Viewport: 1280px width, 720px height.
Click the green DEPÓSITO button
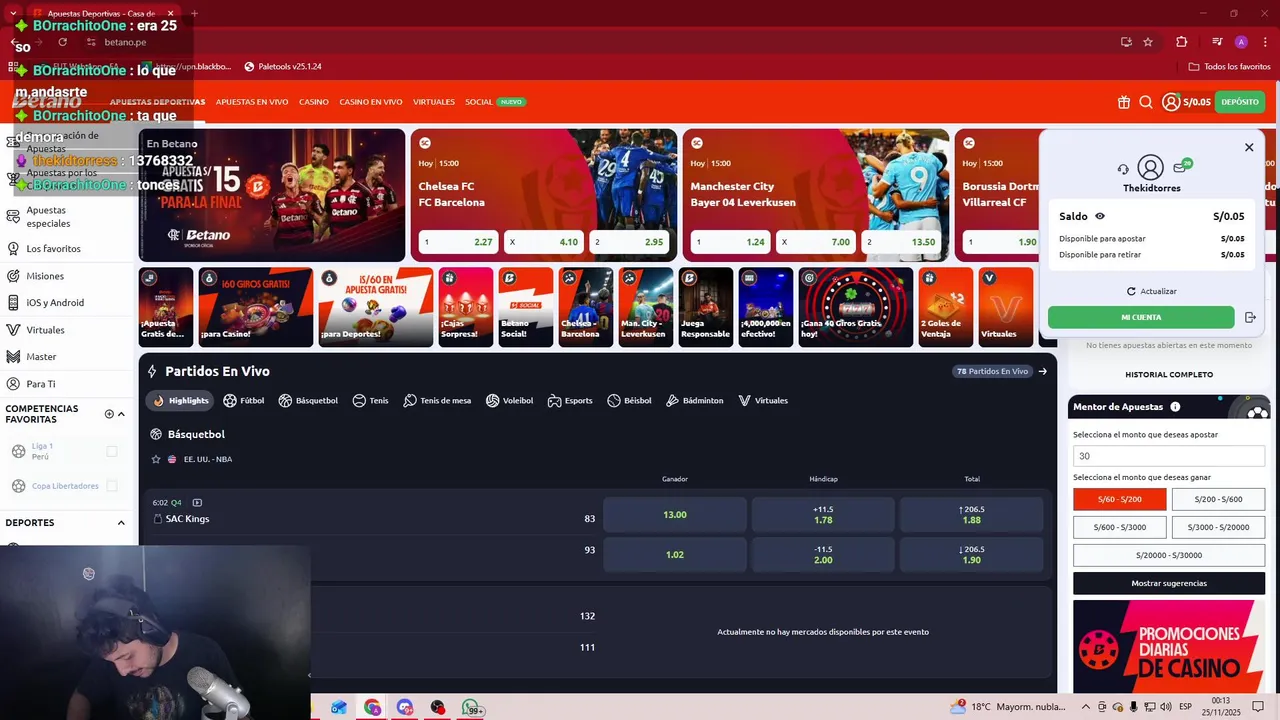[x=1240, y=102]
